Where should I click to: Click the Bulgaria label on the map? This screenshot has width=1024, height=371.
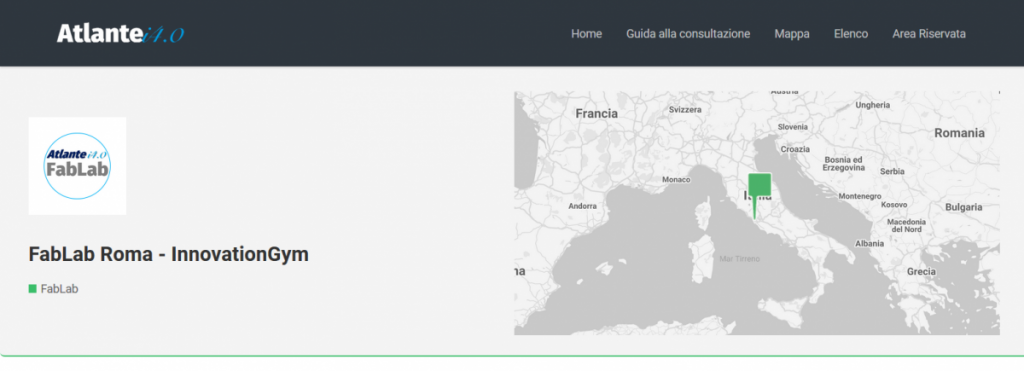963,207
